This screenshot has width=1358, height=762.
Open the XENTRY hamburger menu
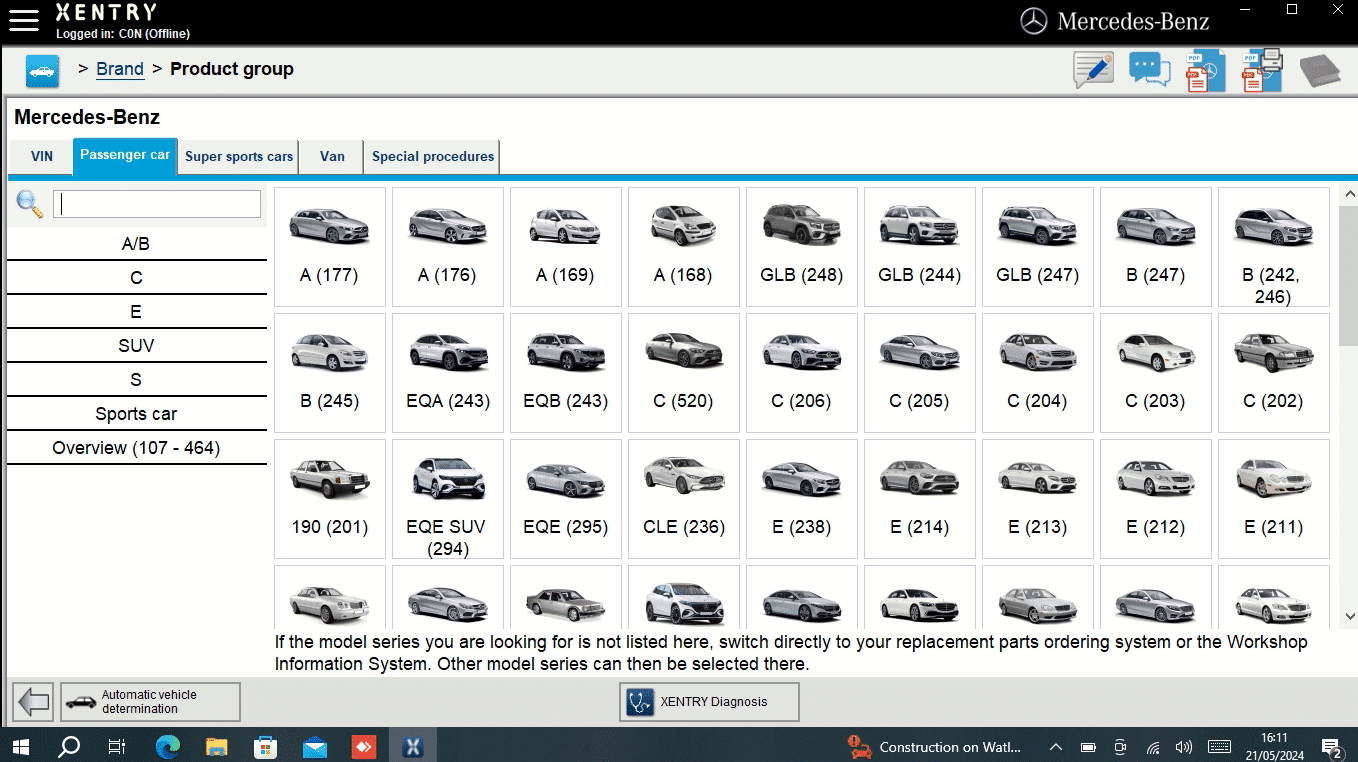click(23, 19)
